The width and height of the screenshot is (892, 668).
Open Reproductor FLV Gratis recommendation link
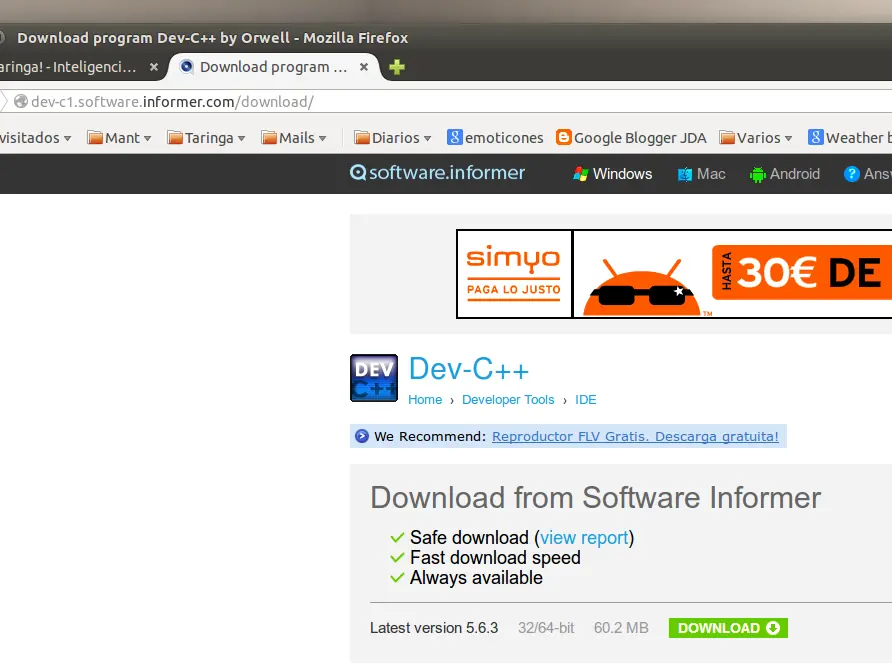(x=635, y=436)
